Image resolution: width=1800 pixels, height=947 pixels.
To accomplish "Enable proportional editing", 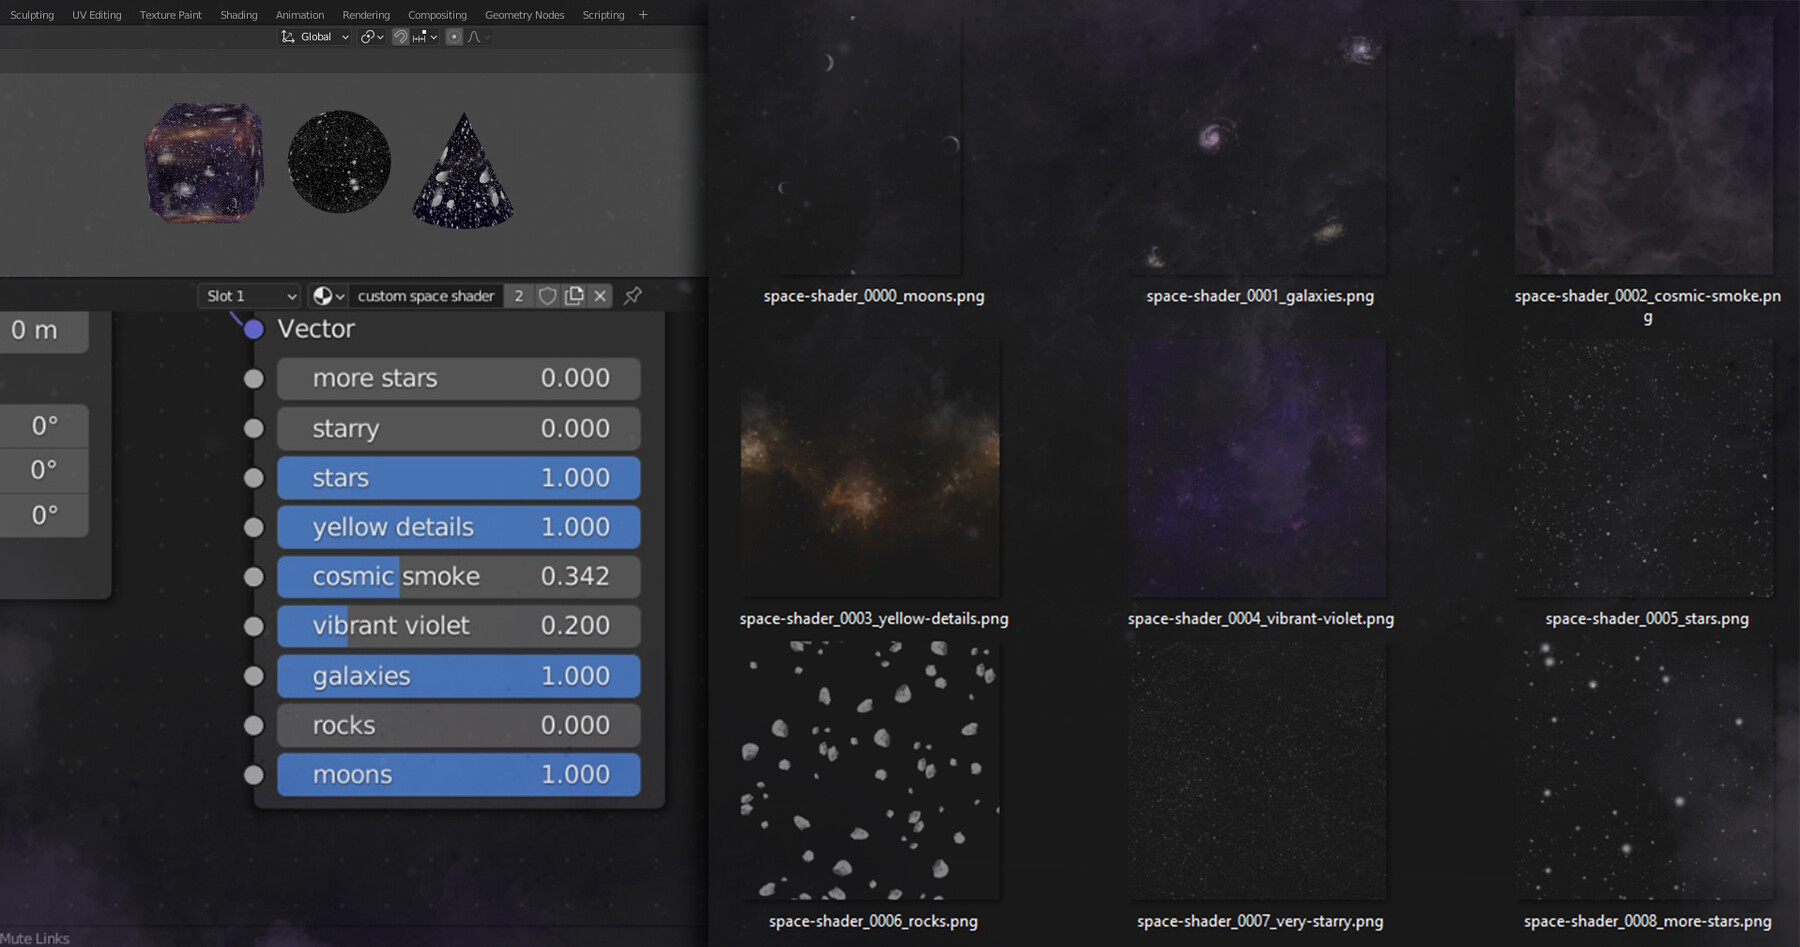I will 453,36.
